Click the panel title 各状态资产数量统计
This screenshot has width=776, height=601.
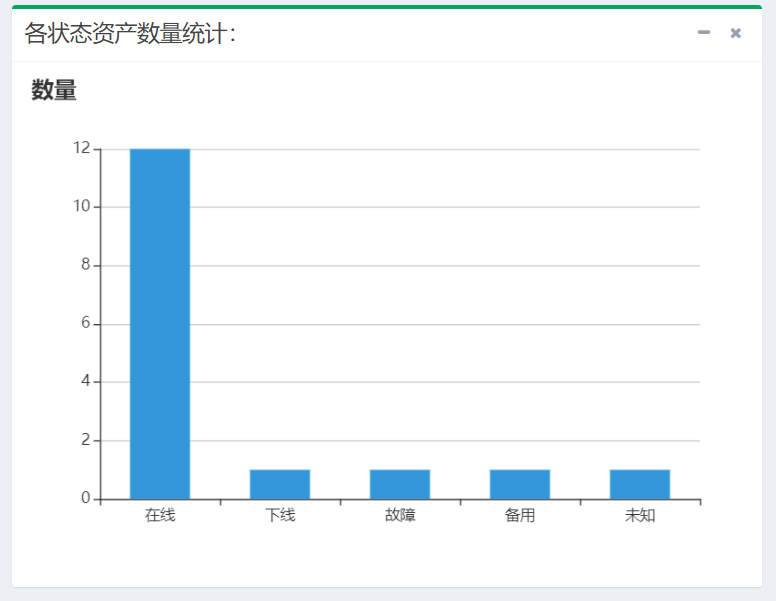click(x=130, y=34)
